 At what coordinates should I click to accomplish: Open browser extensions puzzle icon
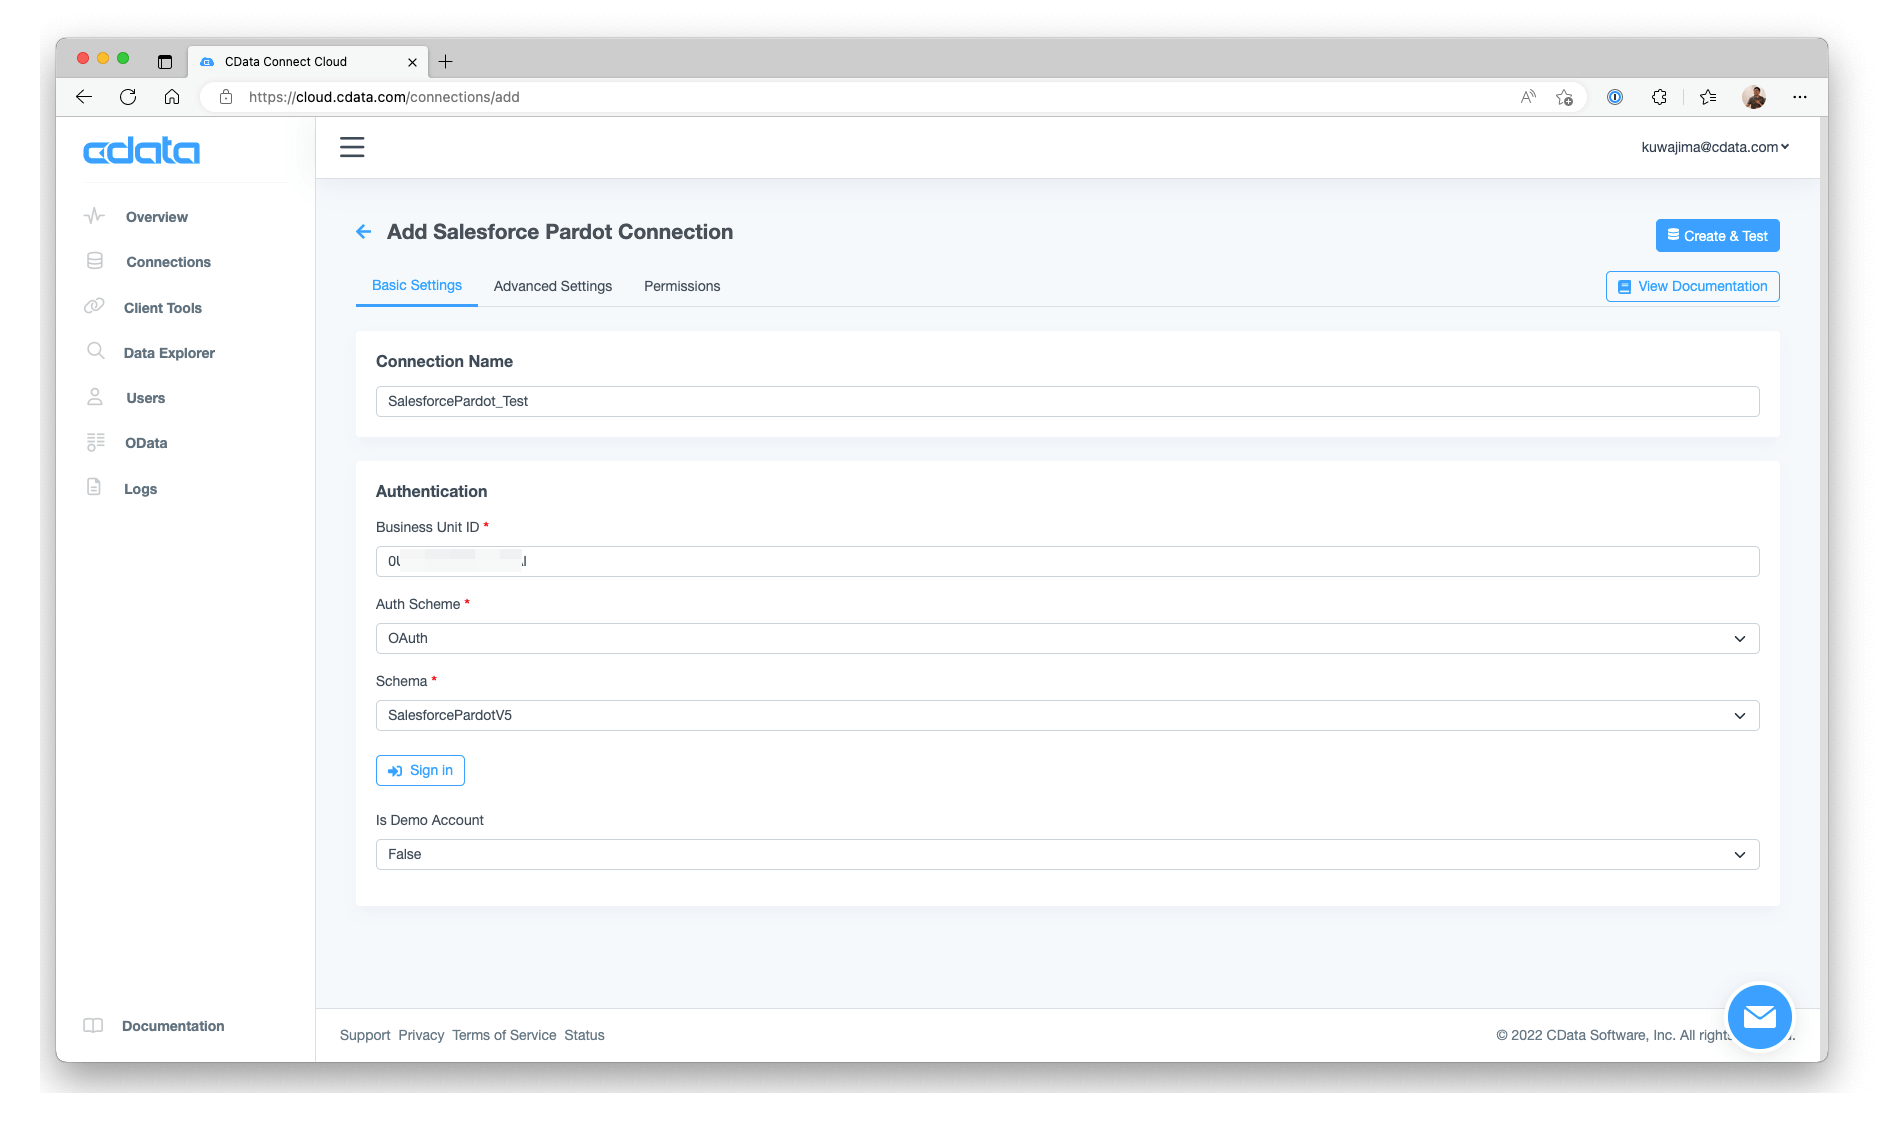(1659, 97)
